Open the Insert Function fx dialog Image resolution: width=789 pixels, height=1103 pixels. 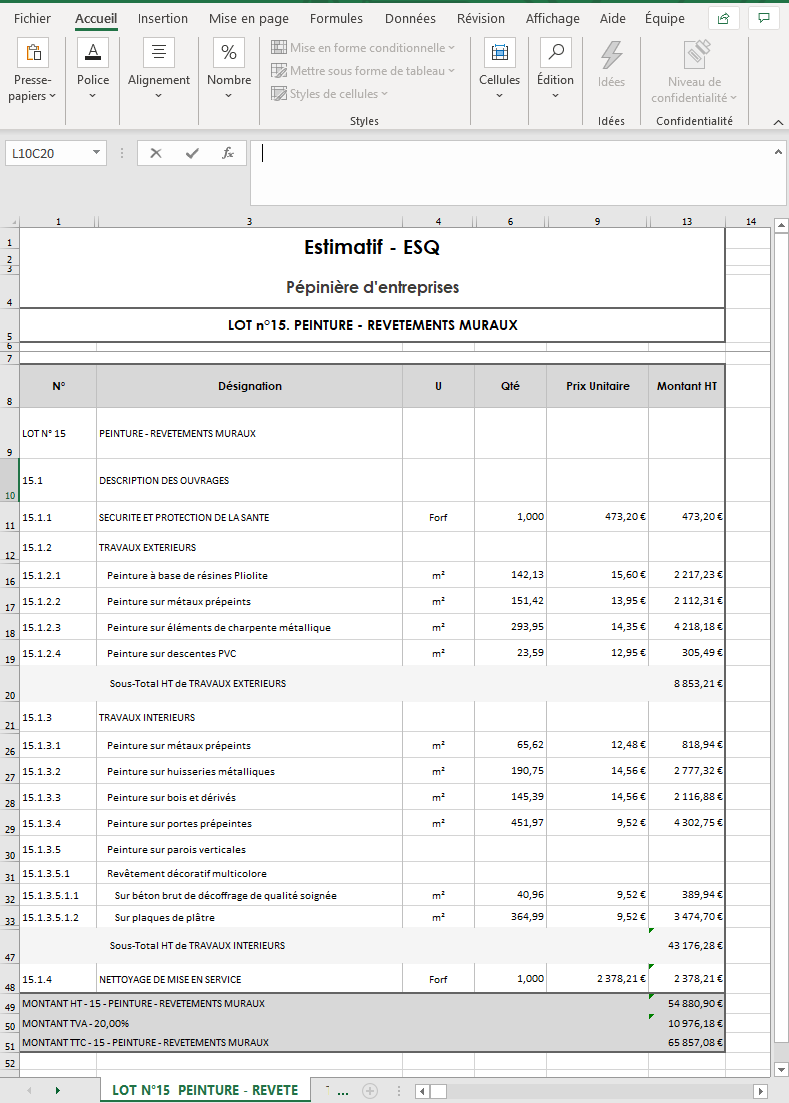(228, 153)
